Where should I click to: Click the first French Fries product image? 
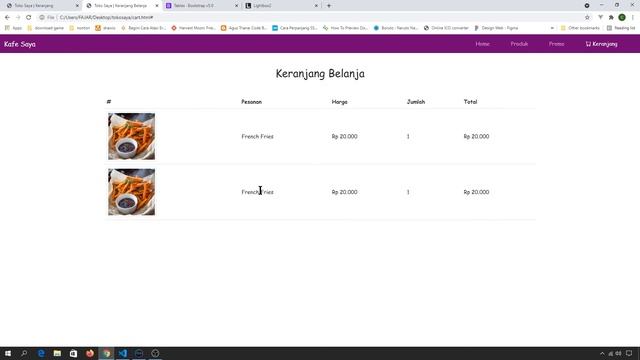[x=131, y=136]
